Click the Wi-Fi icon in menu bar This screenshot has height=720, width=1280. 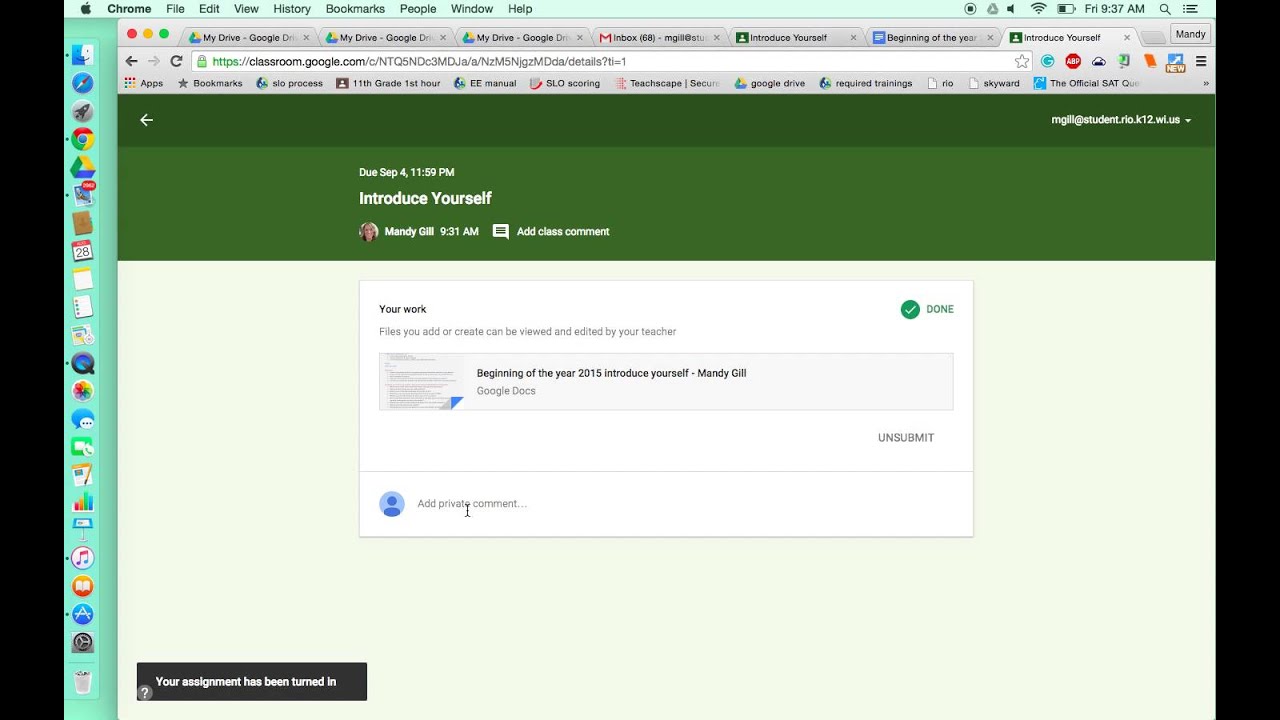(x=1038, y=9)
